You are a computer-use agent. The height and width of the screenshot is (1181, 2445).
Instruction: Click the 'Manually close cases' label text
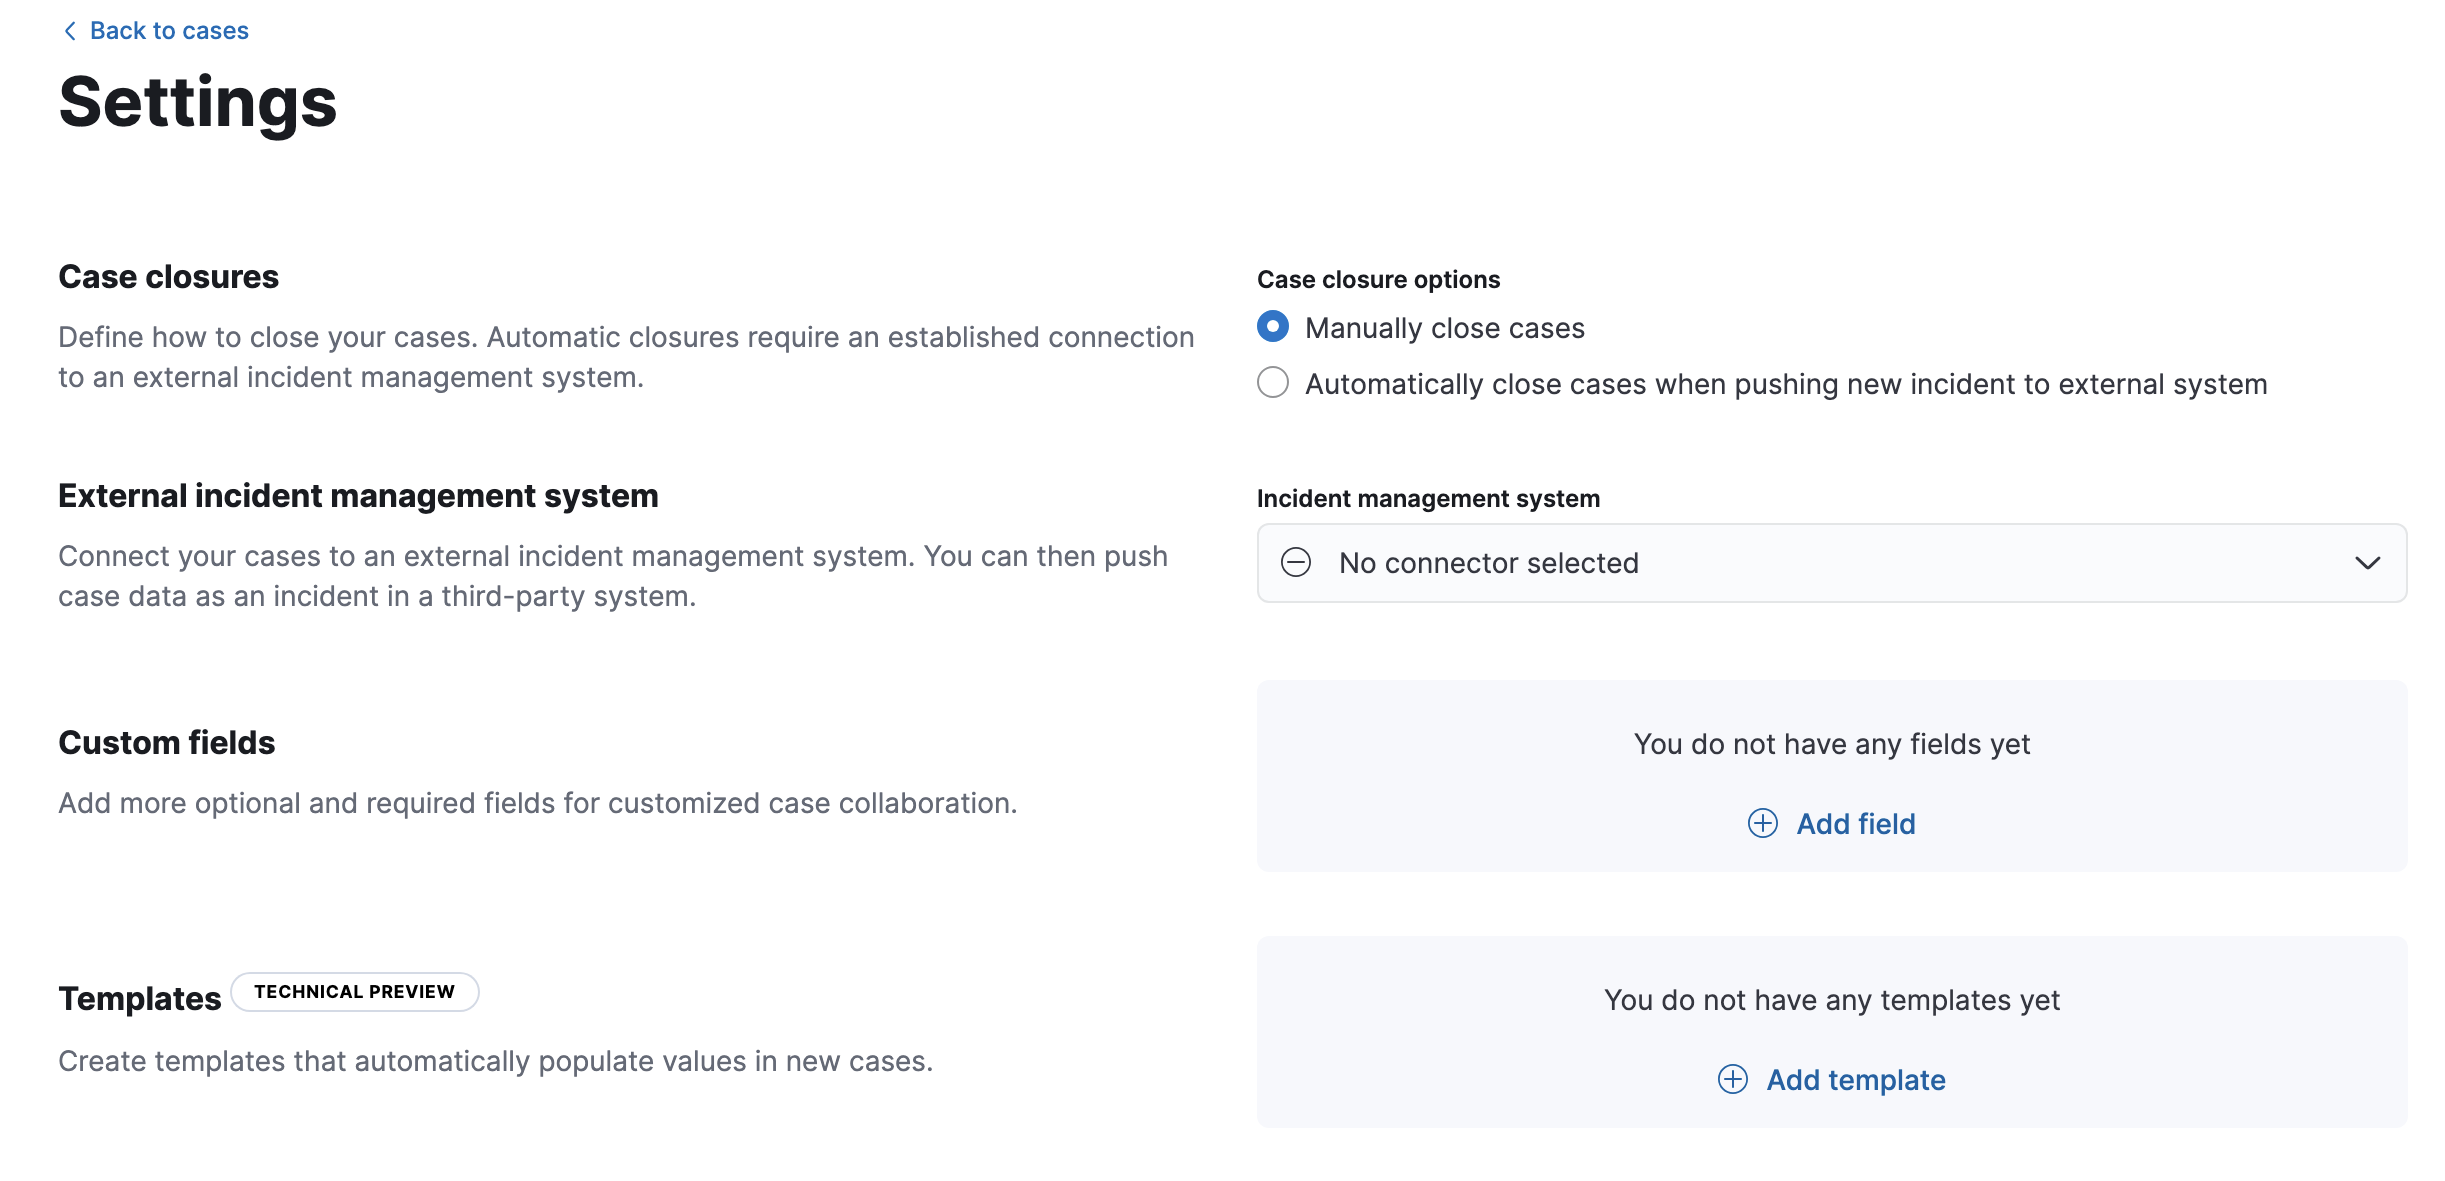coord(1444,328)
